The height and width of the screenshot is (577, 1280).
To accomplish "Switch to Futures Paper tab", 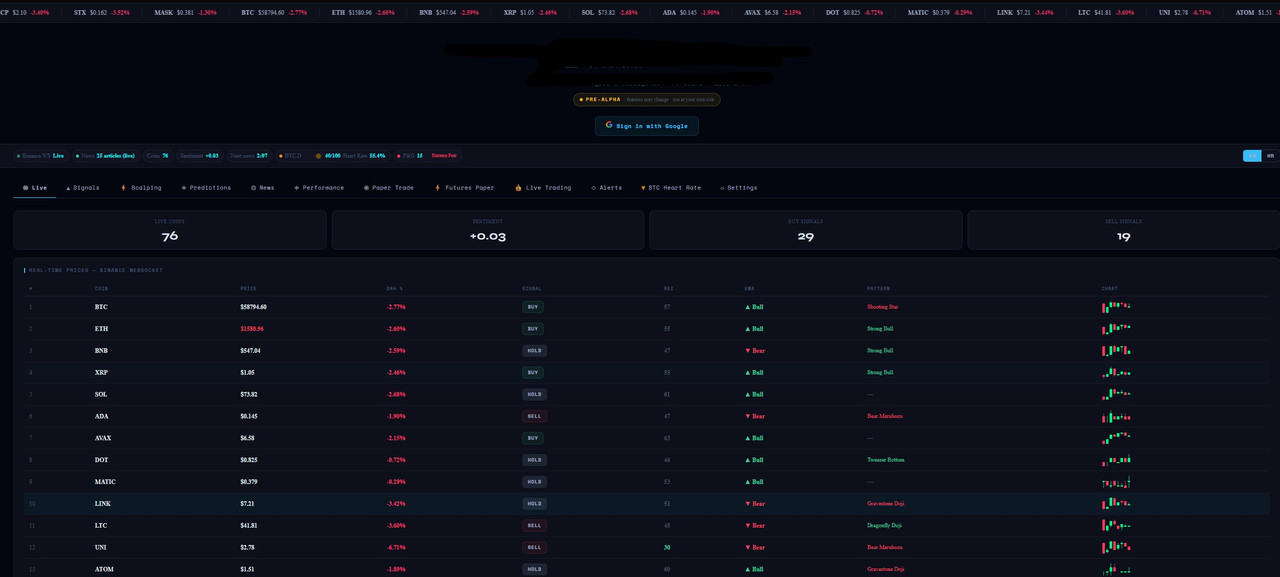I will [464, 188].
